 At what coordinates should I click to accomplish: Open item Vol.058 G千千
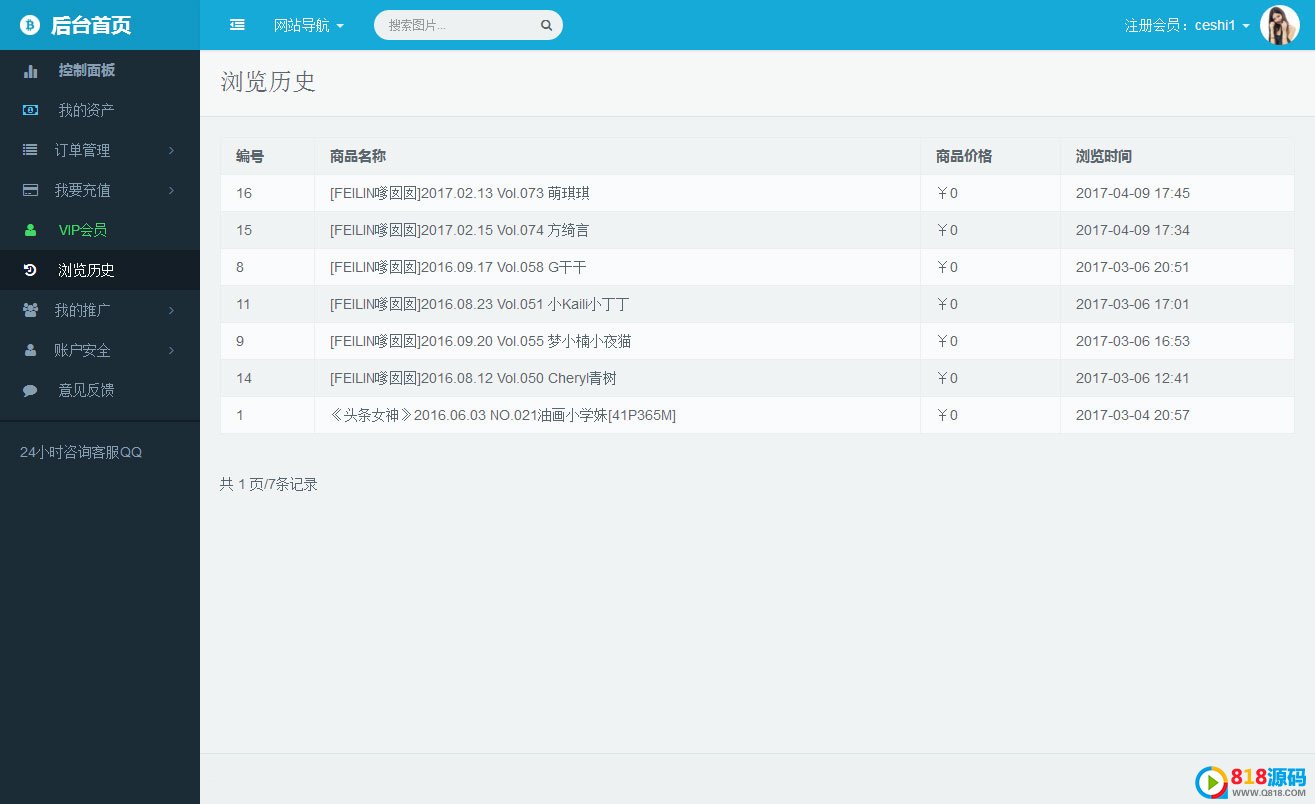tap(458, 267)
